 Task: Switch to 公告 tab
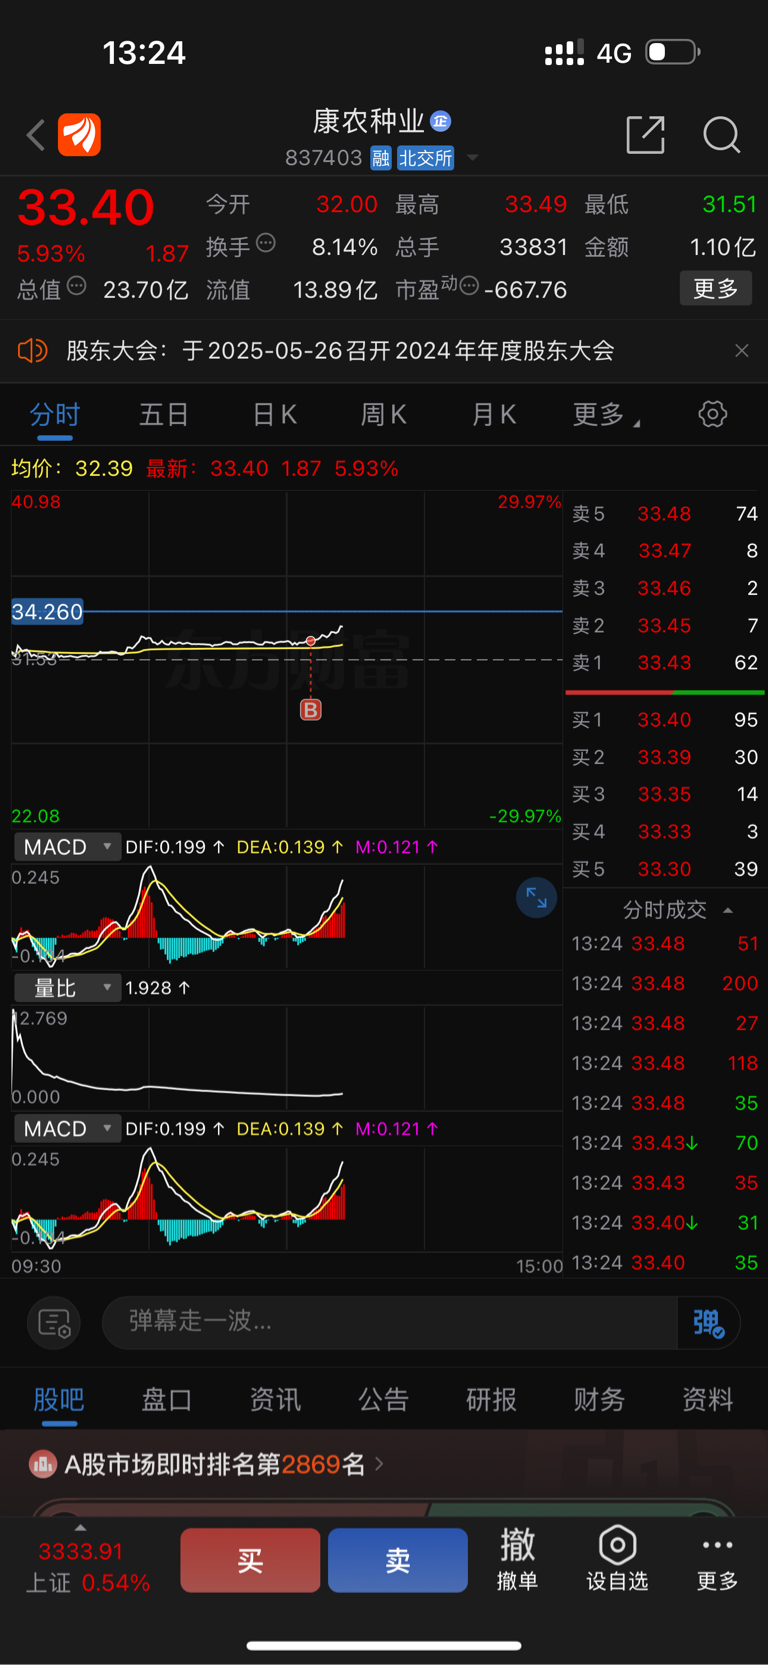[x=384, y=1399]
